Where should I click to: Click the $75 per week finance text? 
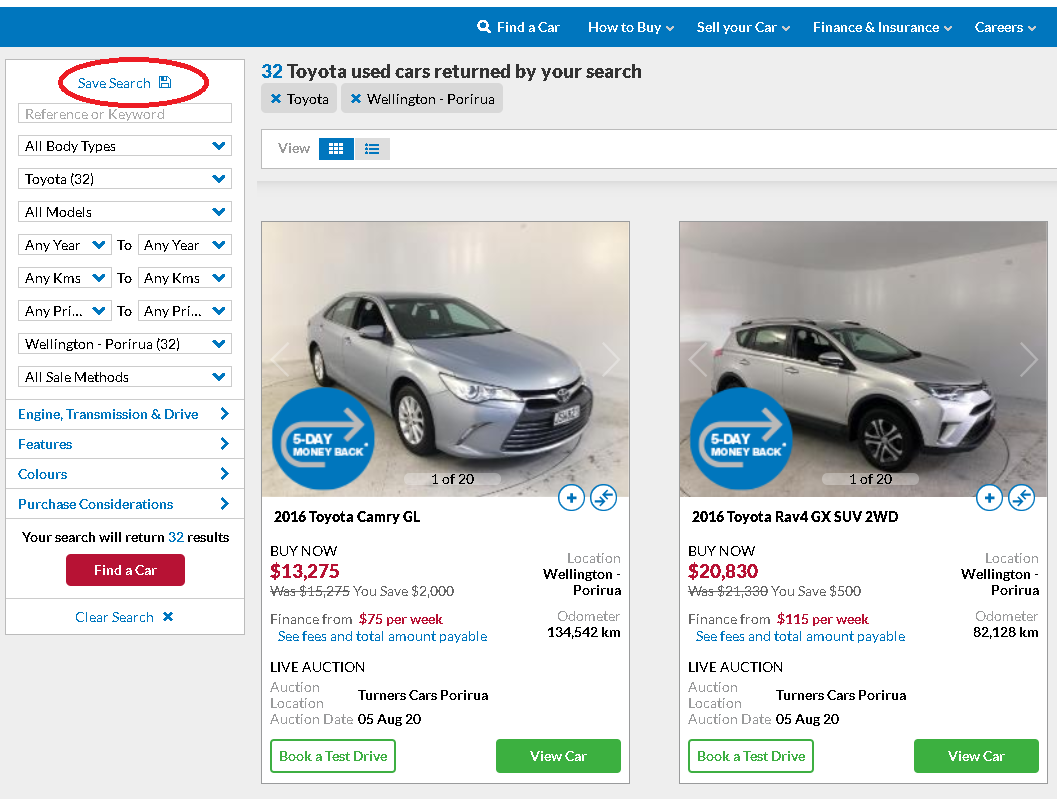400,619
